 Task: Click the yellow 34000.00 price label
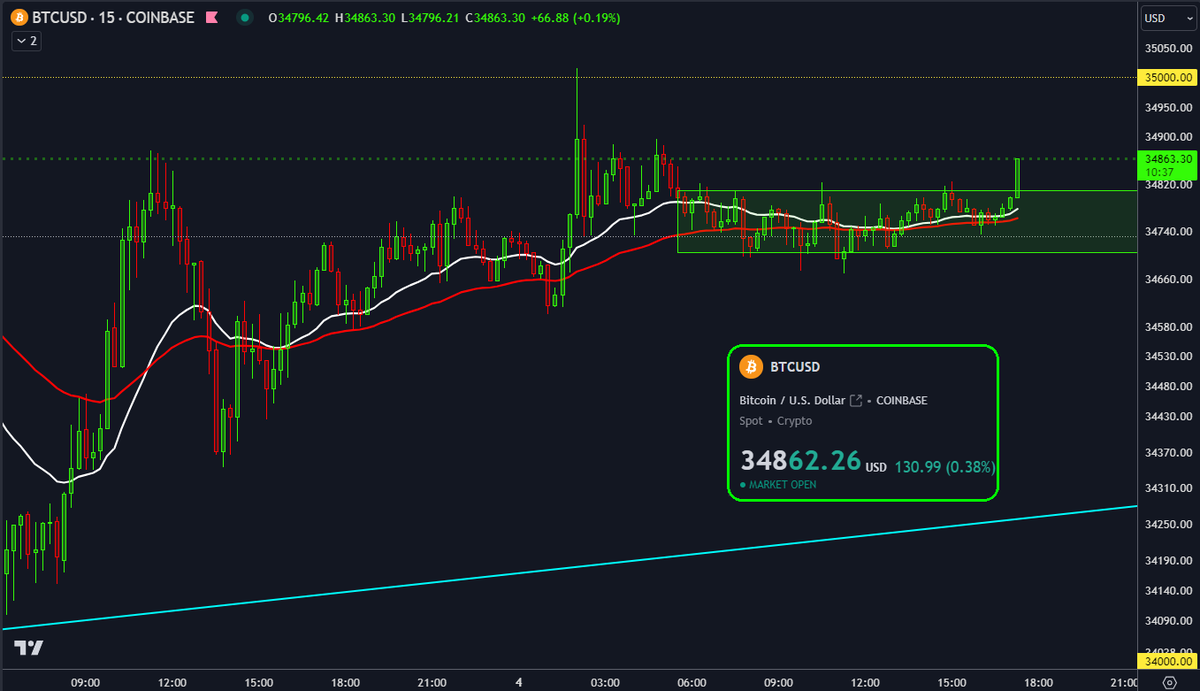(1167, 661)
